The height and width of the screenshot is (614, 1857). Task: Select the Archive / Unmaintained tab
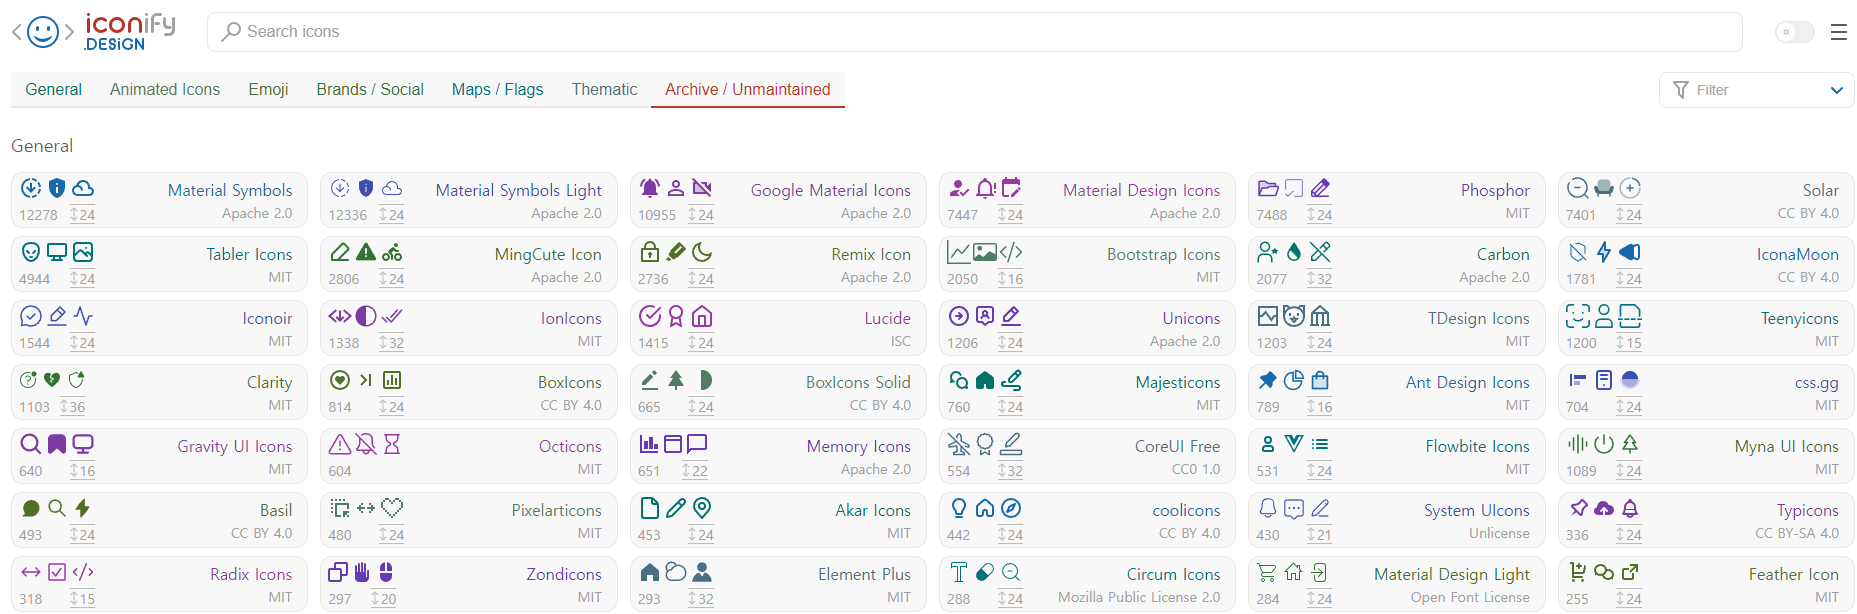(x=748, y=89)
